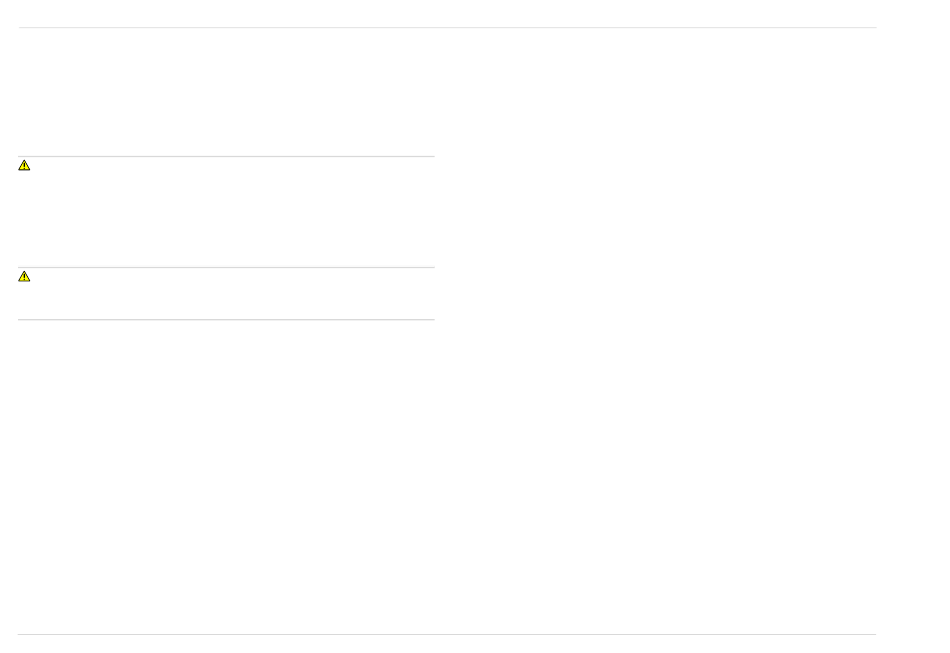
Task: Click the lower yellow warning triangle icon
Action: (x=24, y=277)
